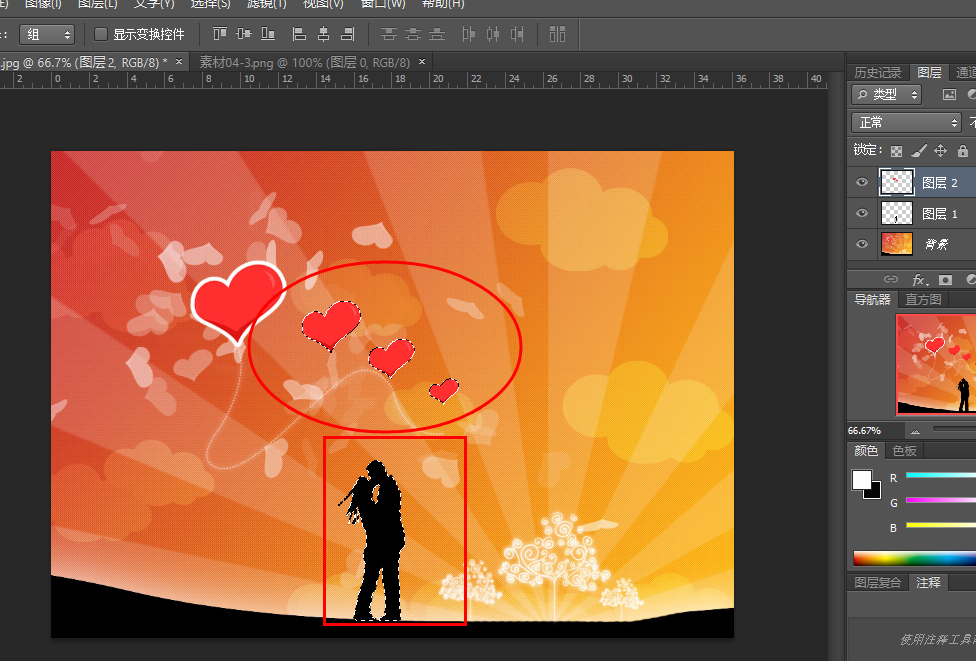Screen dimensions: 976x661
Task: Align vertical centers of layers
Action: click(x=244, y=34)
